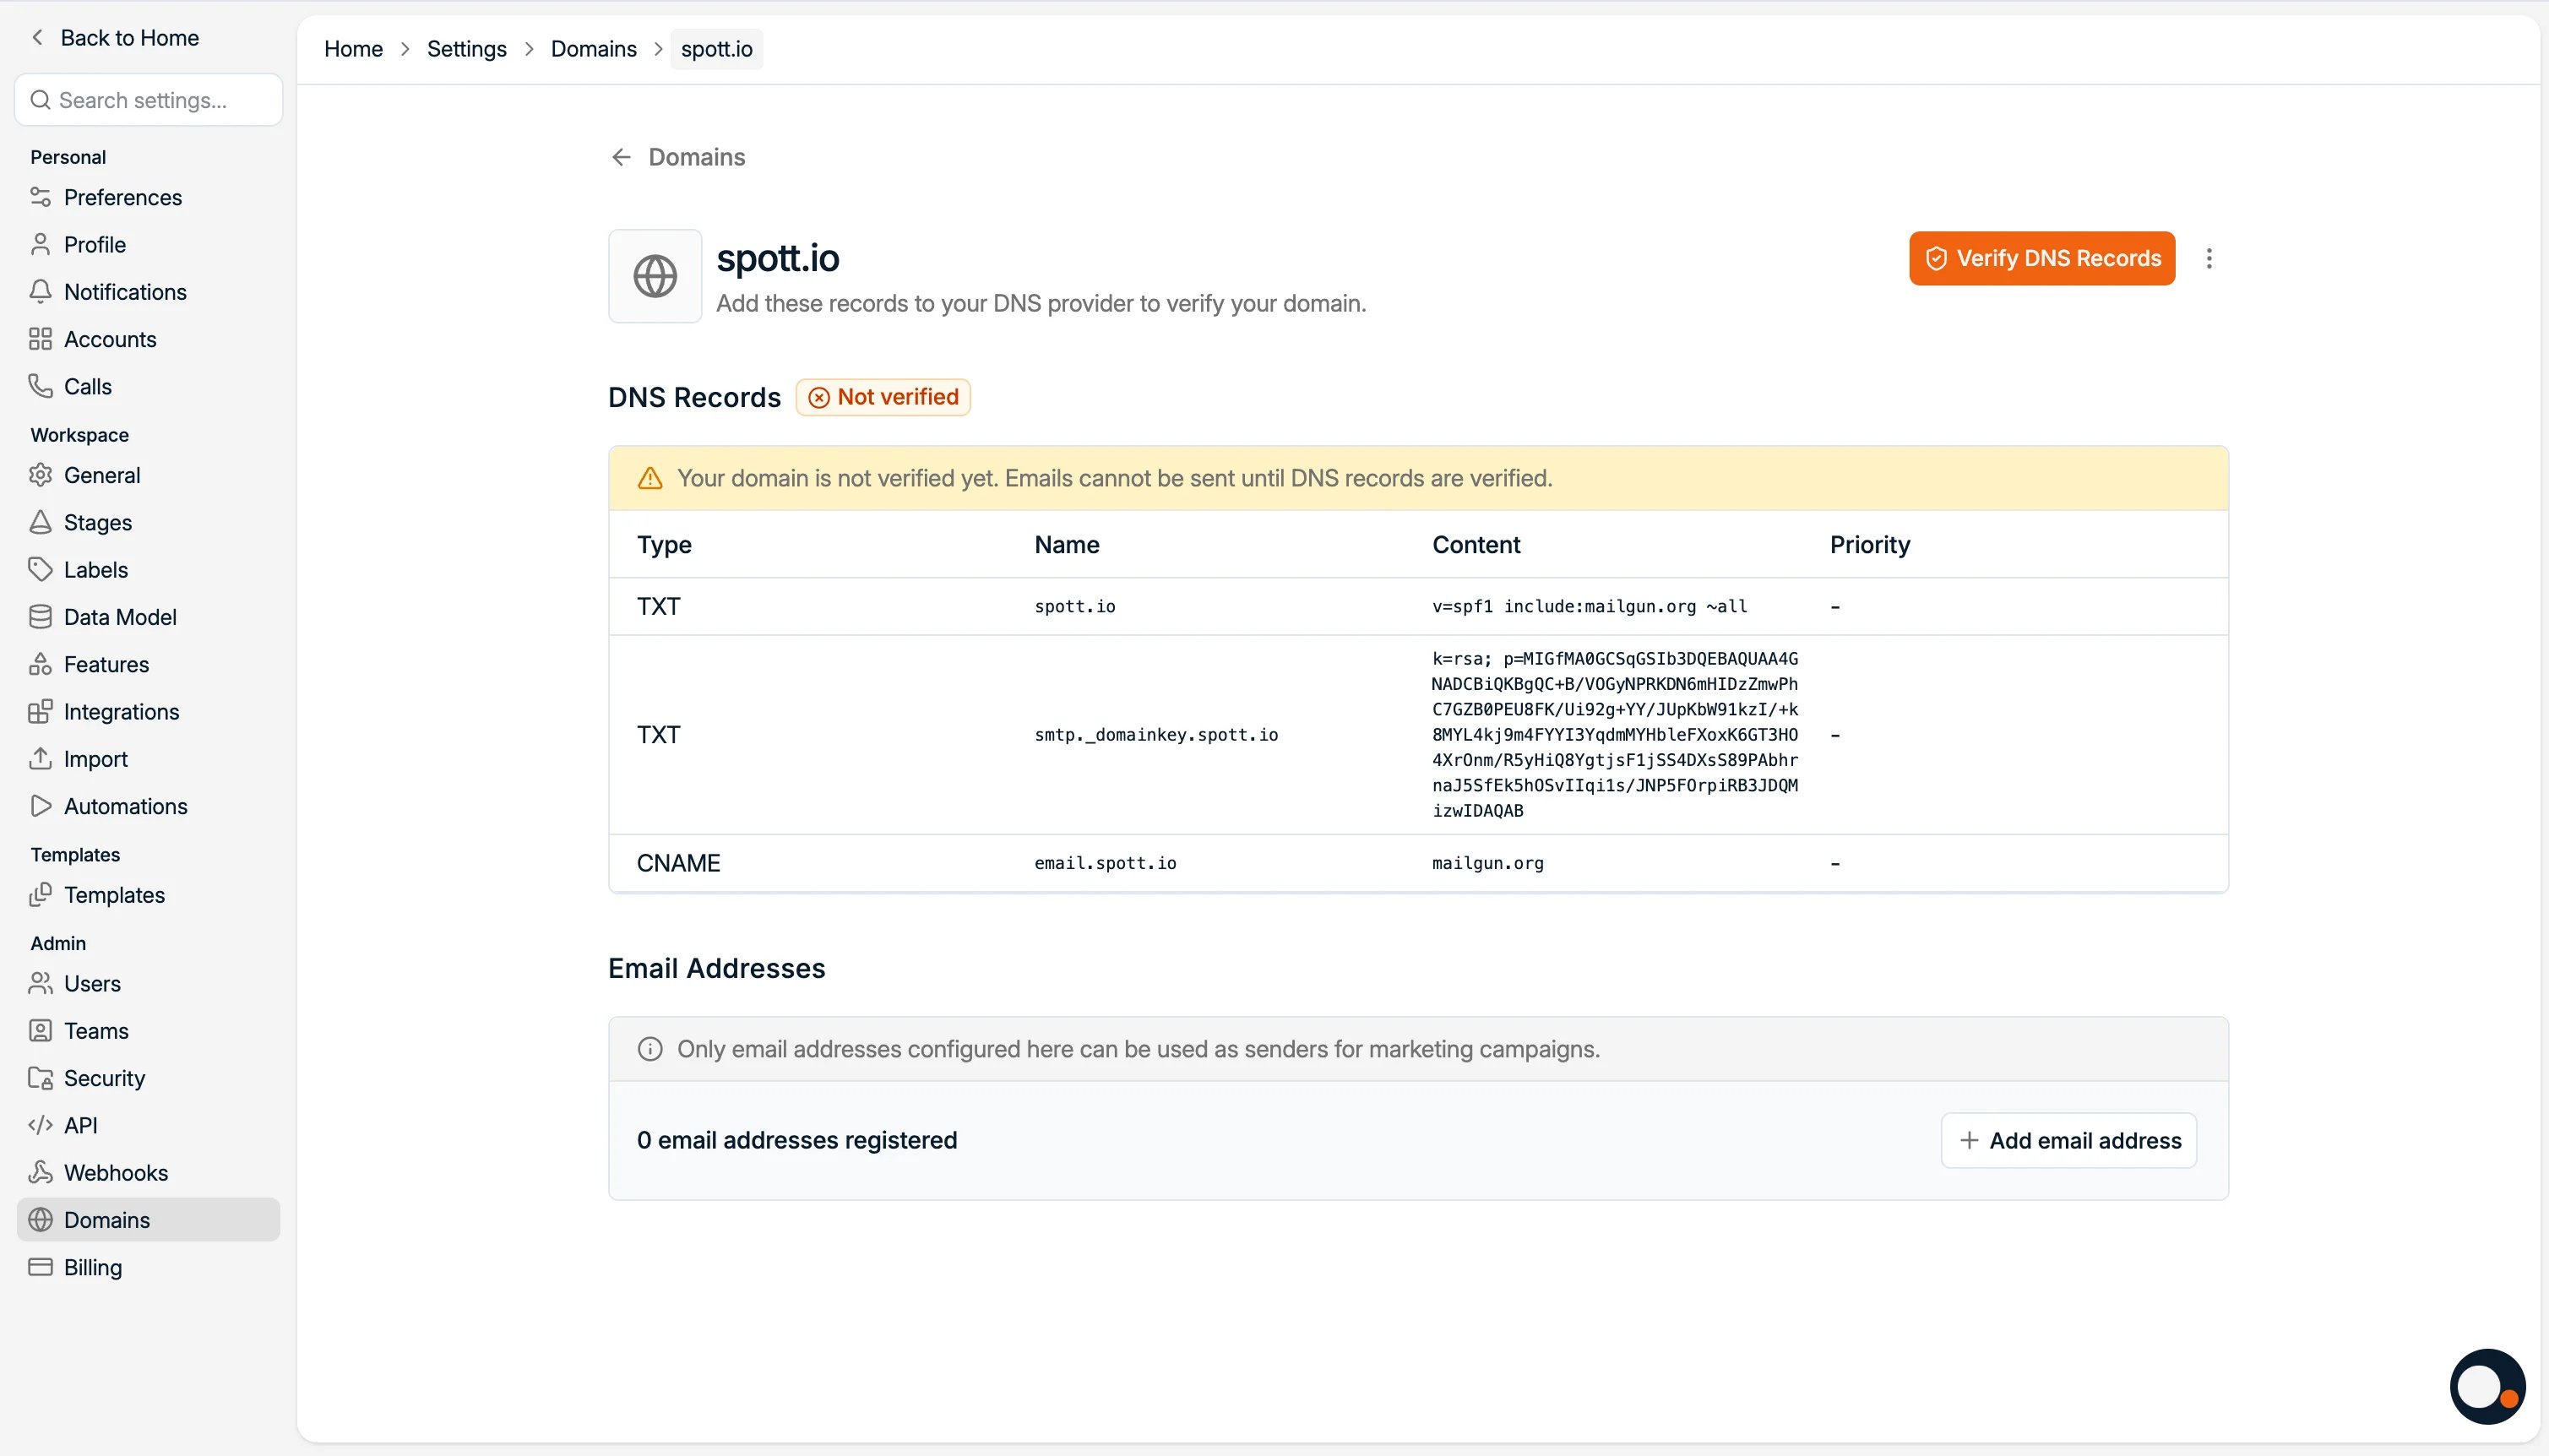Click the Users people icon
Image resolution: width=2549 pixels, height=1456 pixels.
[x=40, y=983]
